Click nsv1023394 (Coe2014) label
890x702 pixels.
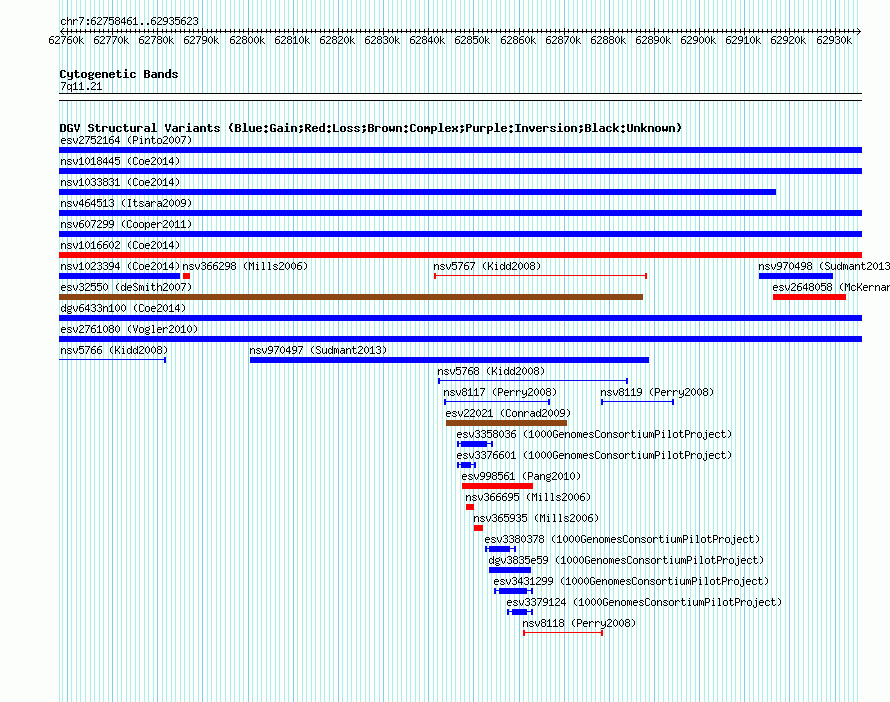click(x=120, y=266)
